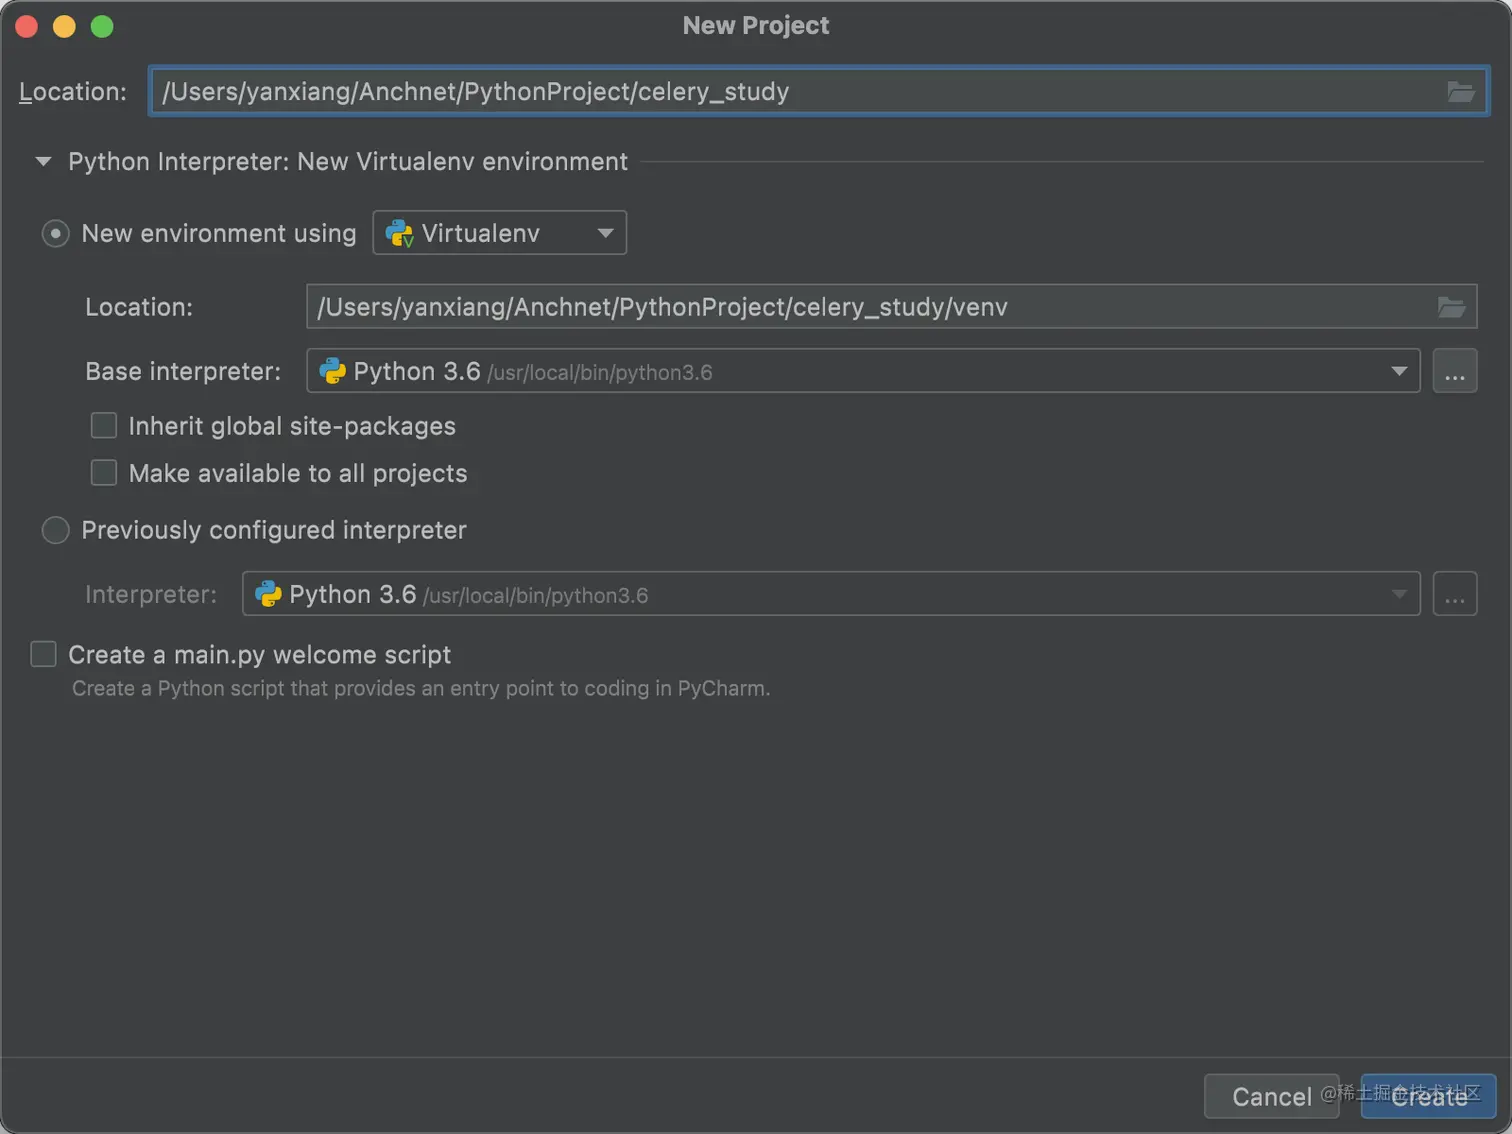Enable Inherit global site-packages checkbox

pyautogui.click(x=104, y=426)
